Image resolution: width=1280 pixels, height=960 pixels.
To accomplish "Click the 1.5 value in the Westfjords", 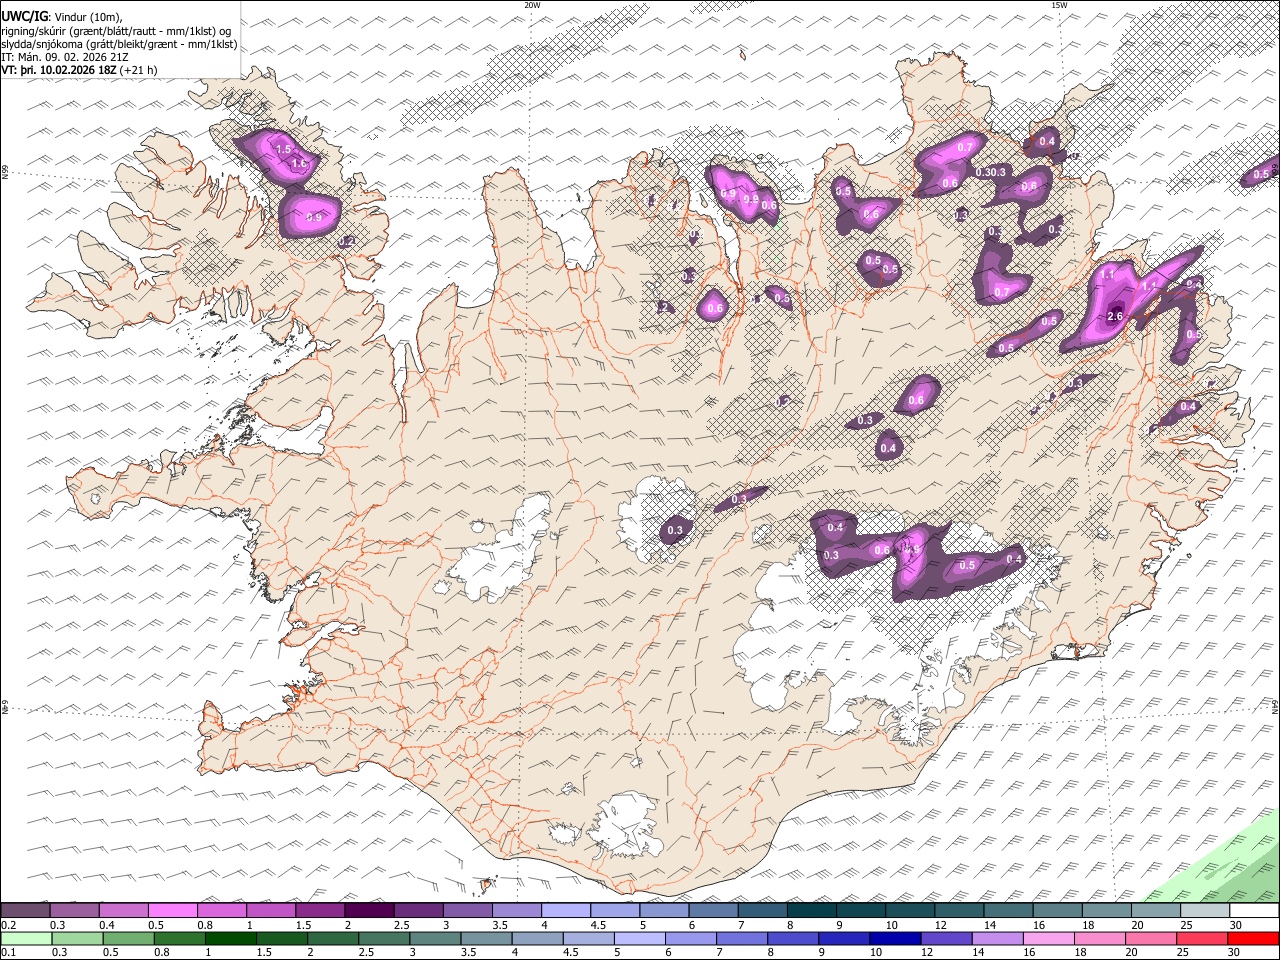I will click(283, 149).
